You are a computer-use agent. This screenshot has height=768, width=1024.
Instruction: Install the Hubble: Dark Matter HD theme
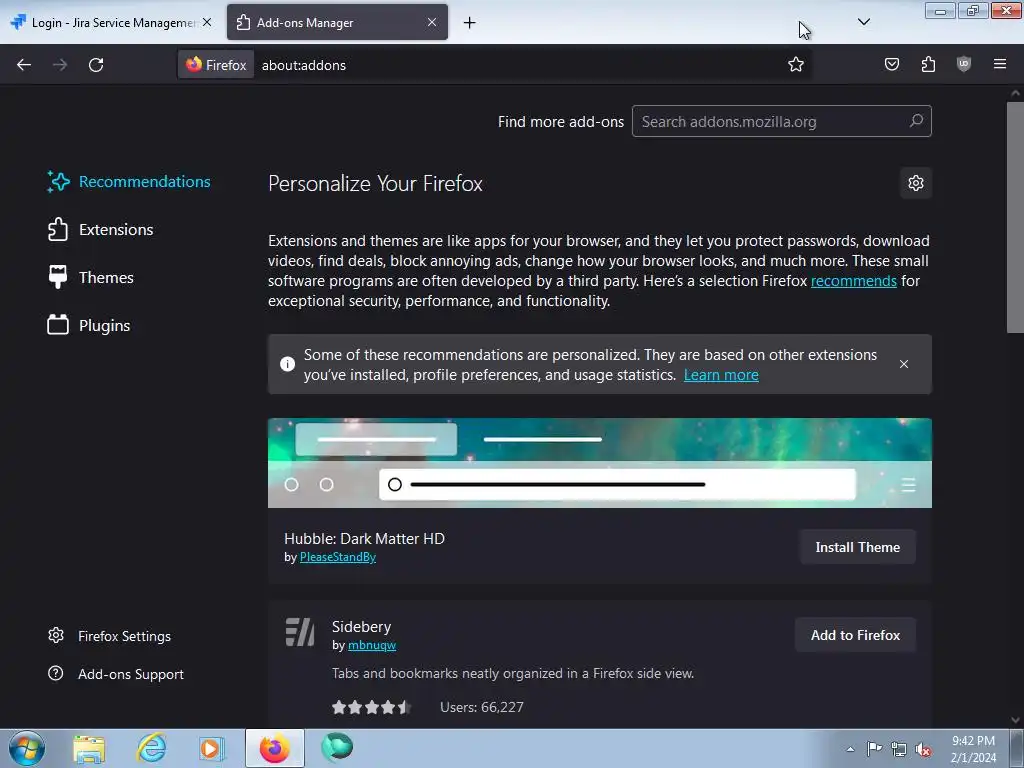pos(857,547)
